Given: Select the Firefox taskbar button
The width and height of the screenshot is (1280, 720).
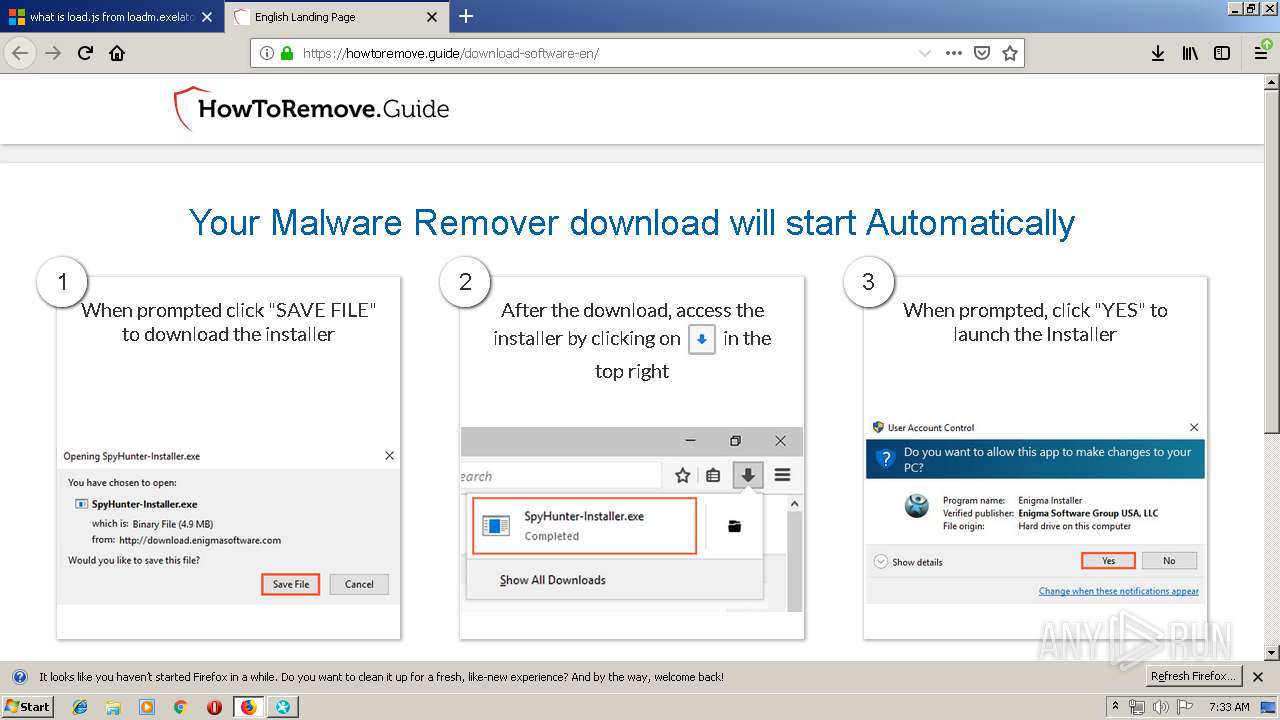Looking at the screenshot, I should tap(248, 707).
